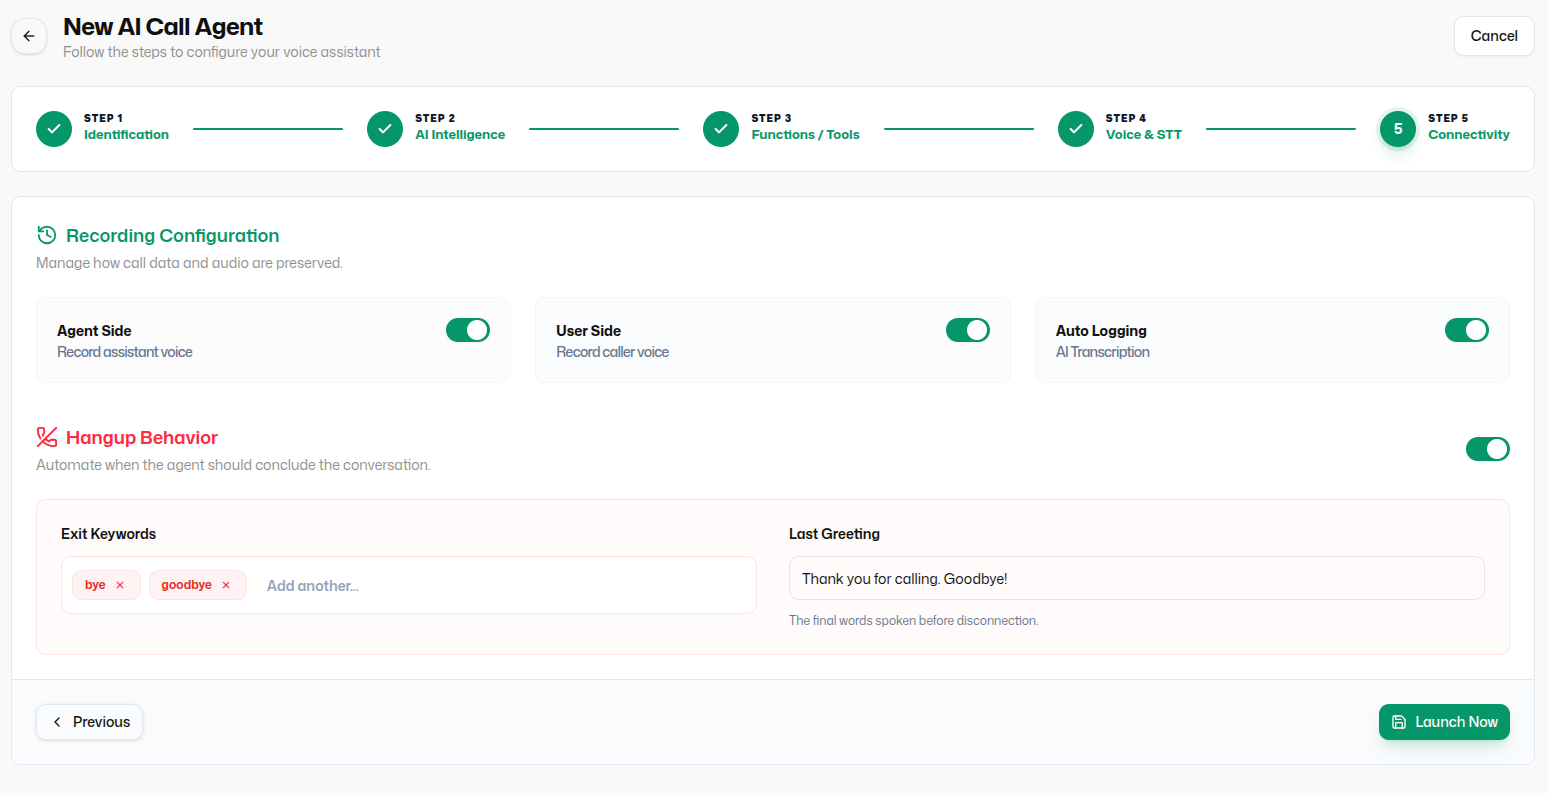
Task: Select the Voice & STT step label
Action: point(1143,135)
